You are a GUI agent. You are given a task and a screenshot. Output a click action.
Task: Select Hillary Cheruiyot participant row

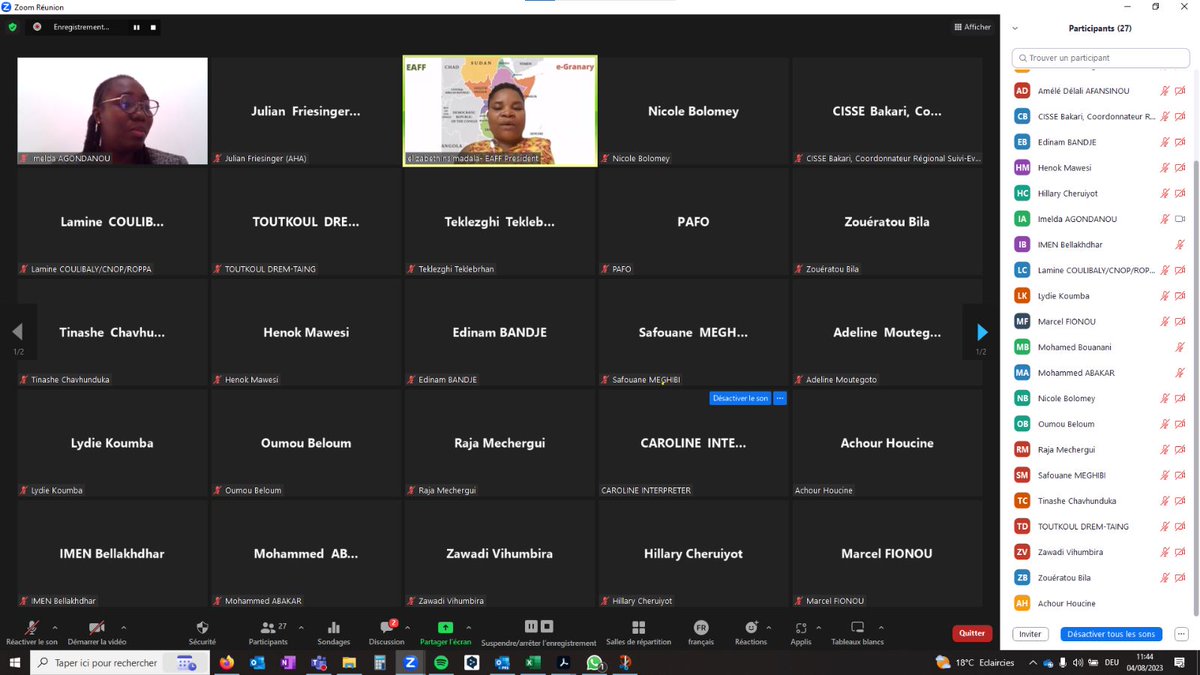[x=1100, y=193]
